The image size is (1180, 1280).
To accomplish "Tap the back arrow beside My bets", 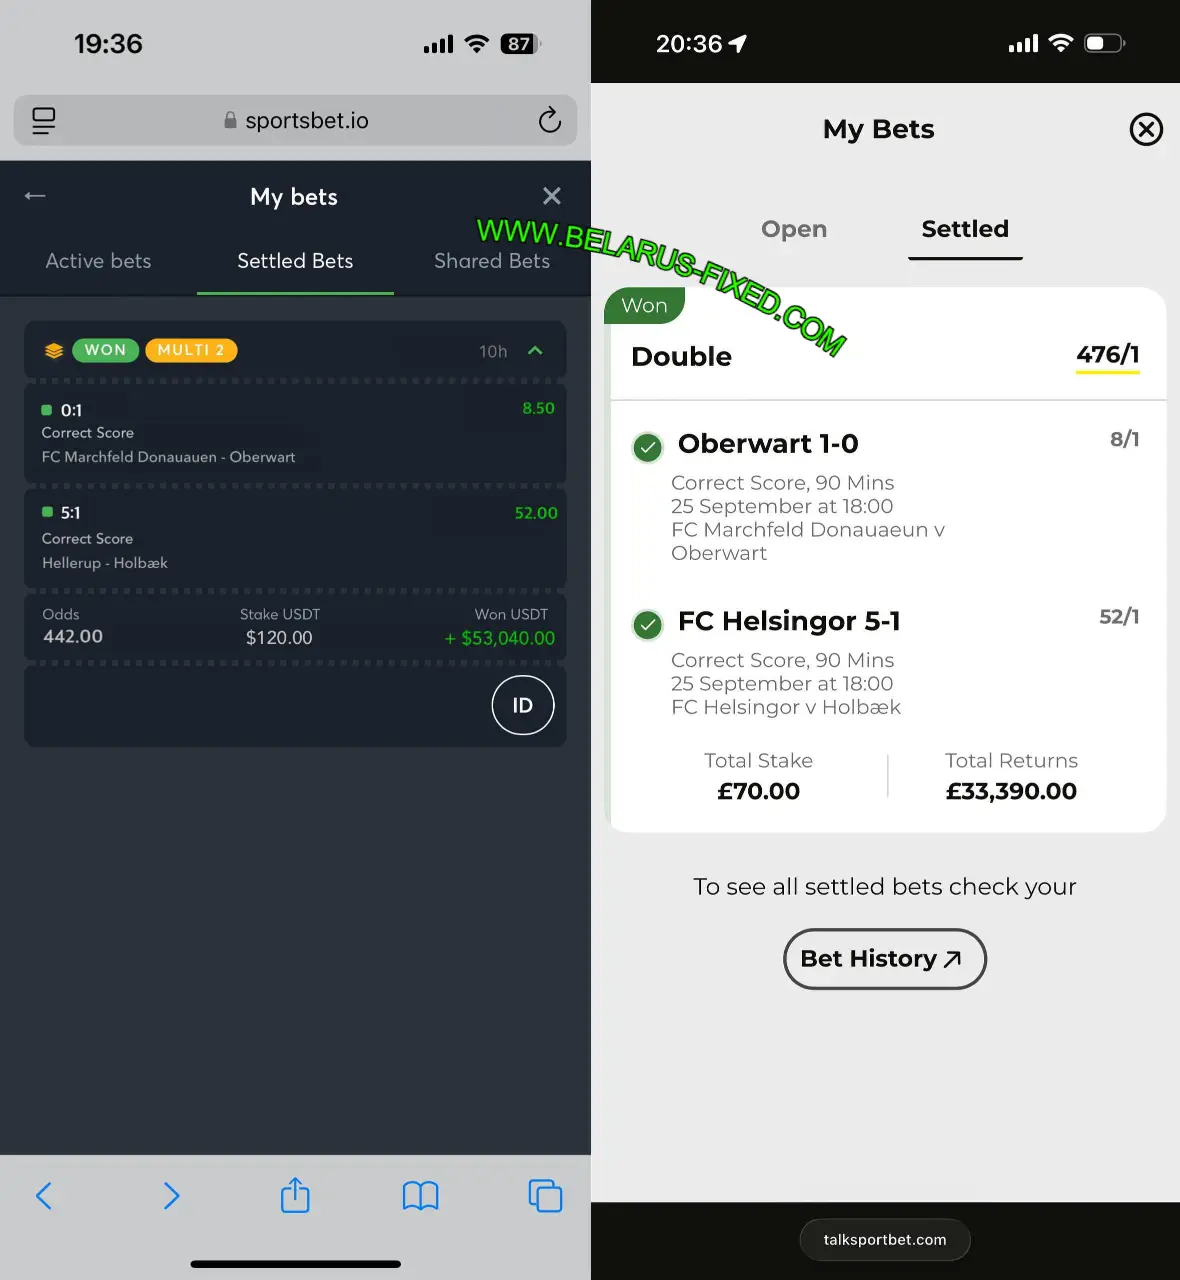I will coord(35,196).
